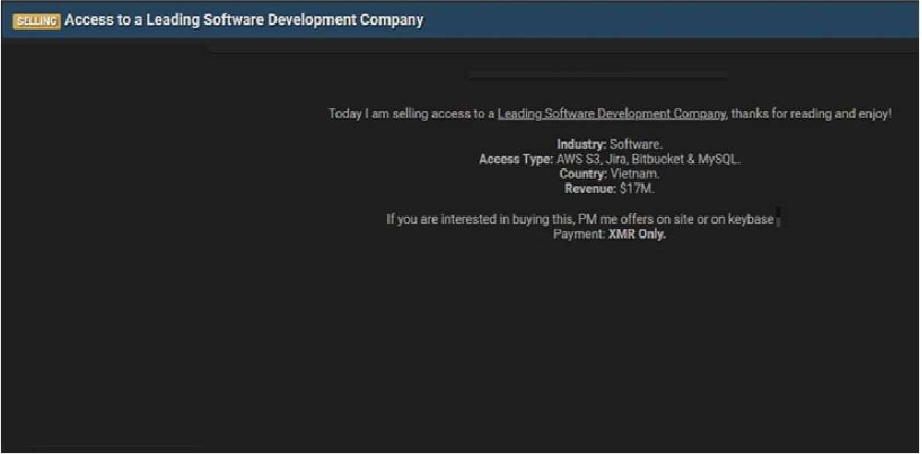Click the opening line starting with Today

coord(412,114)
